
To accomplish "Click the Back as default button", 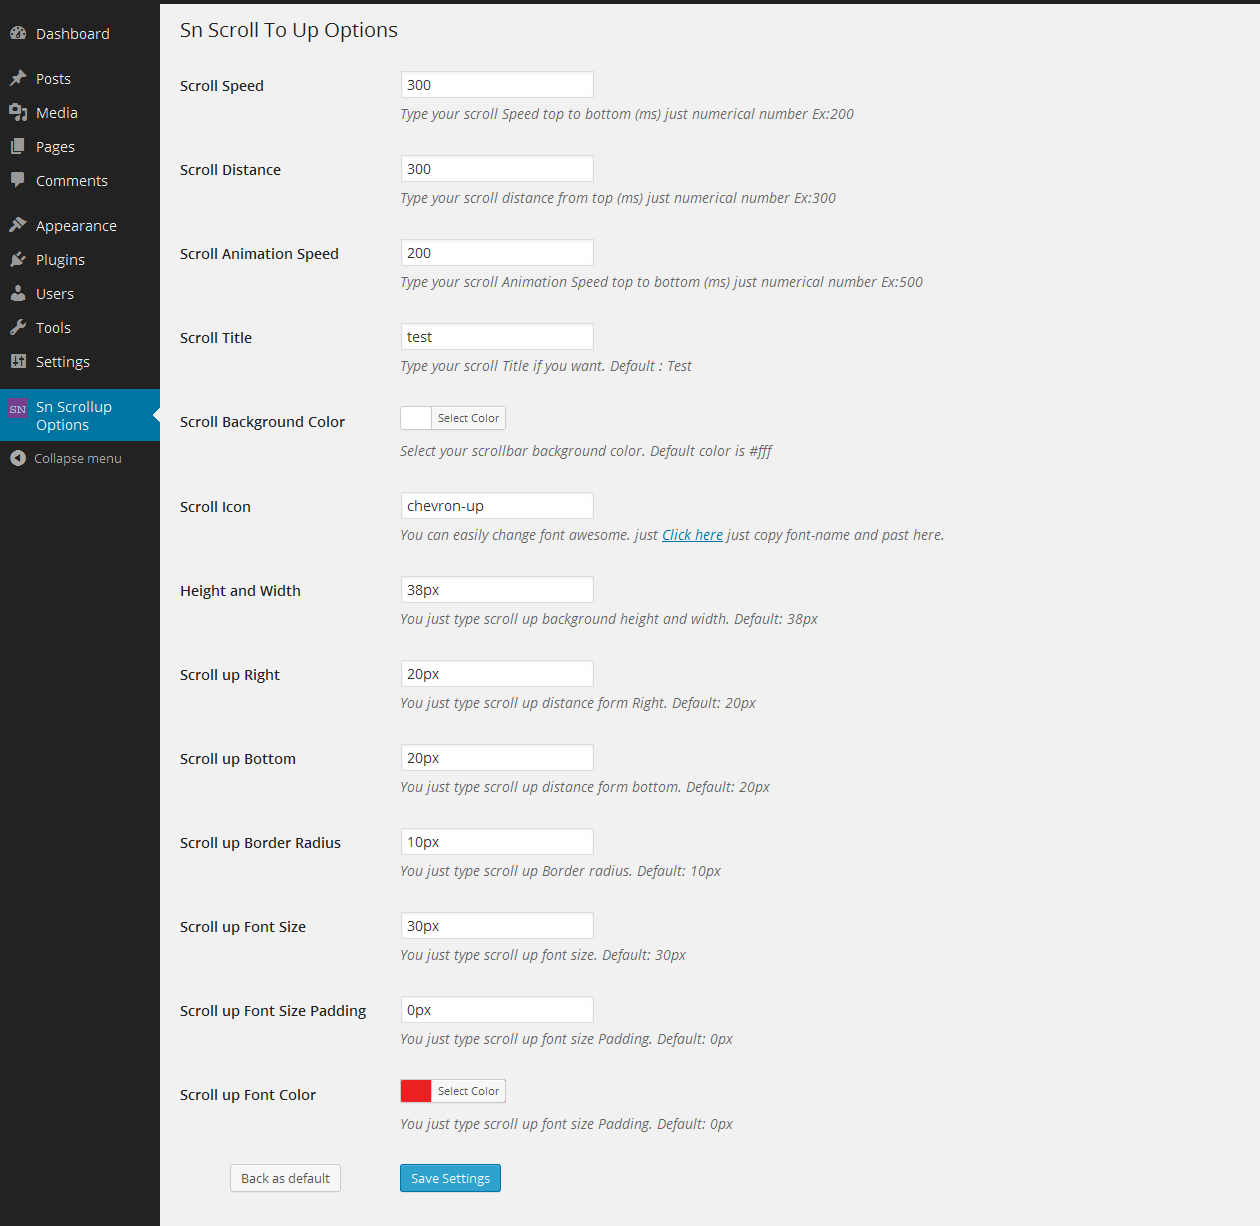I will (x=285, y=1178).
